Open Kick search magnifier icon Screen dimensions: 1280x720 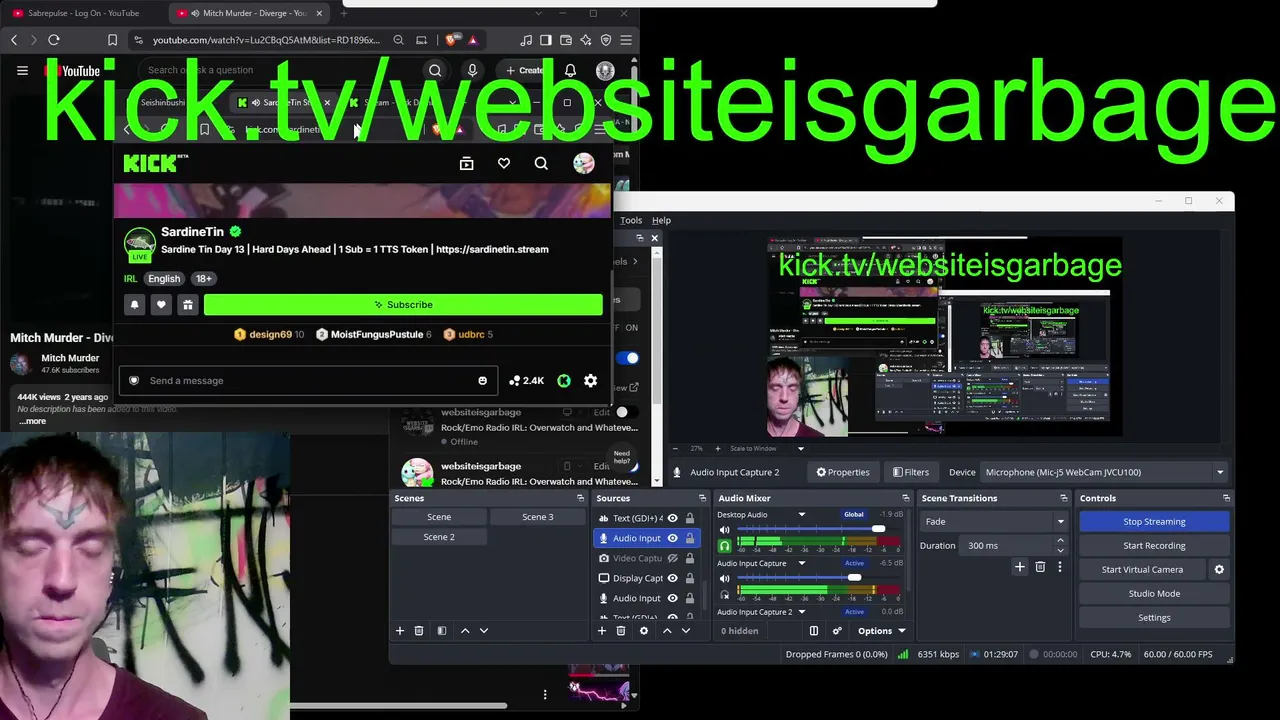click(541, 164)
